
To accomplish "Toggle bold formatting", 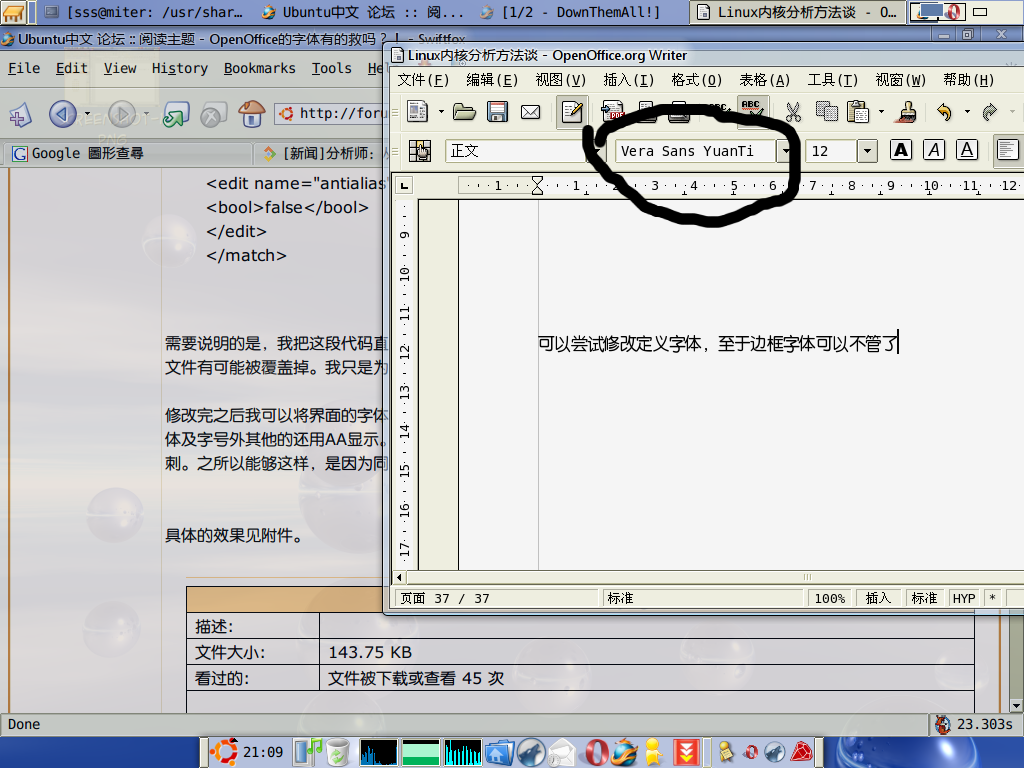I will click(x=901, y=151).
